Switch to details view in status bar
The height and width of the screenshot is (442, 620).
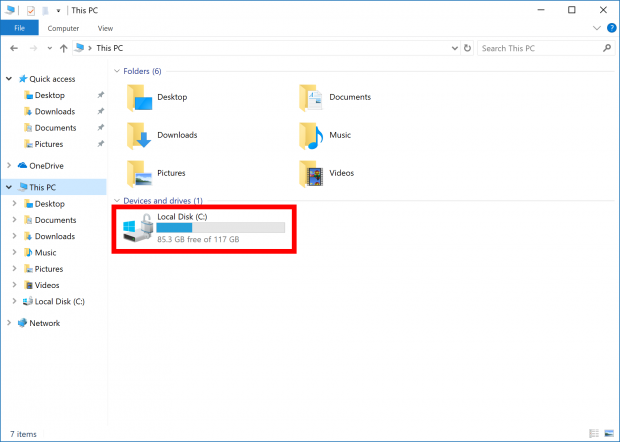tap(594, 434)
